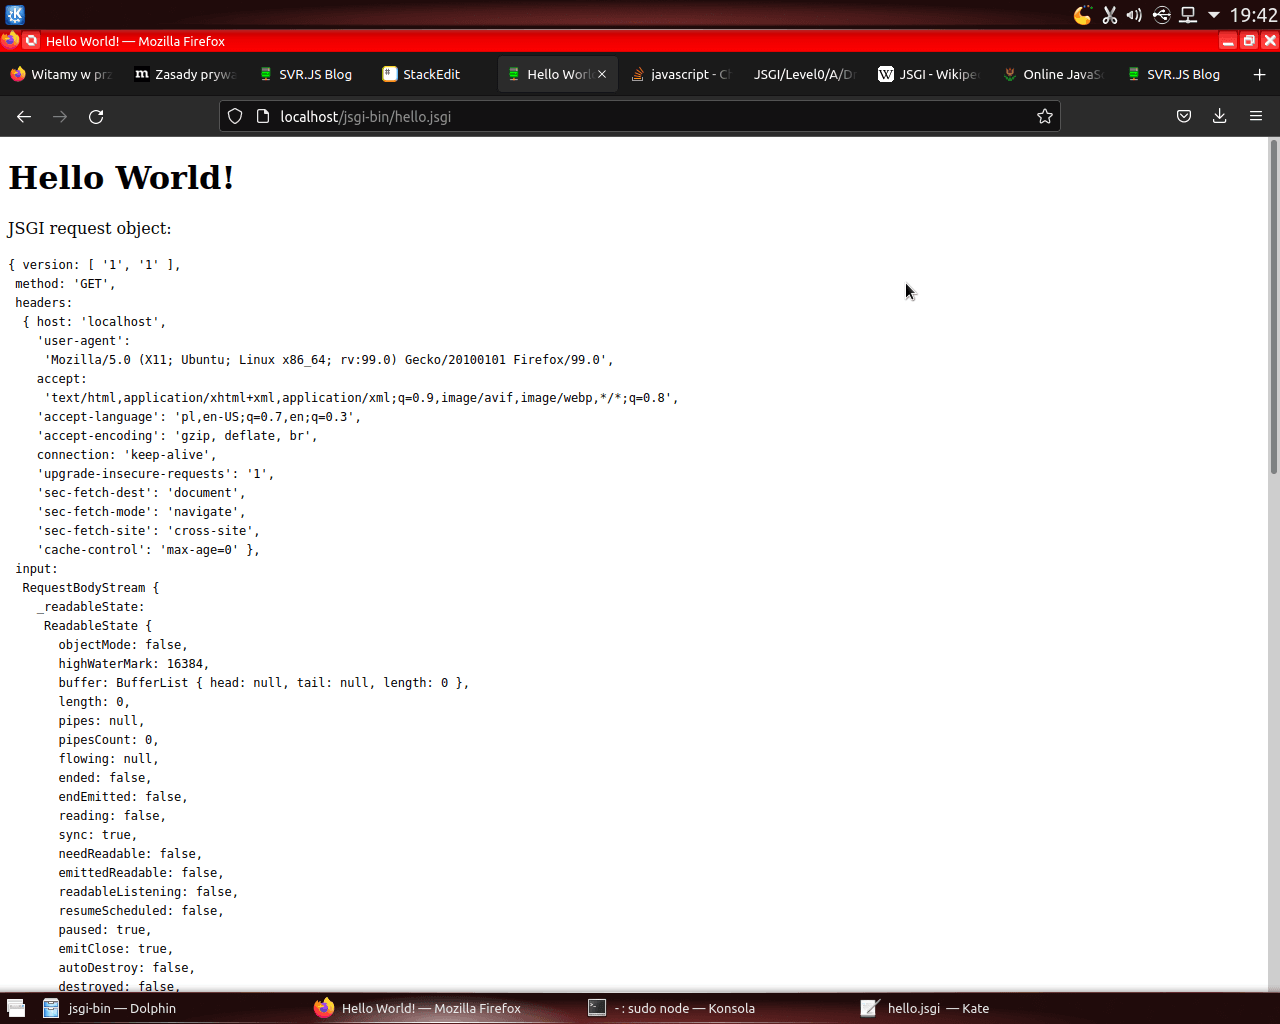Click the RequestBodyStream { line
1280x1024 pixels.
coord(91,588)
